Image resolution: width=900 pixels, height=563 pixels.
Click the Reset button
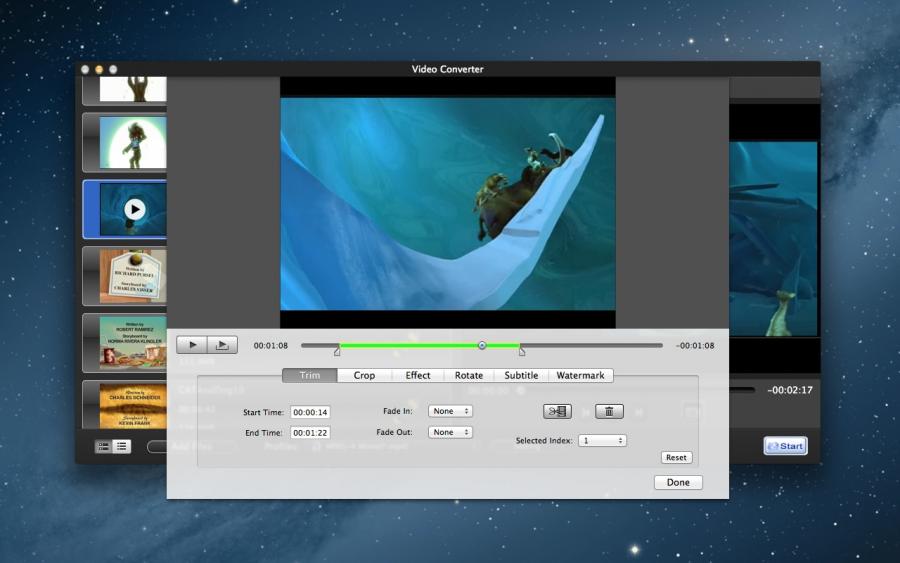point(676,457)
